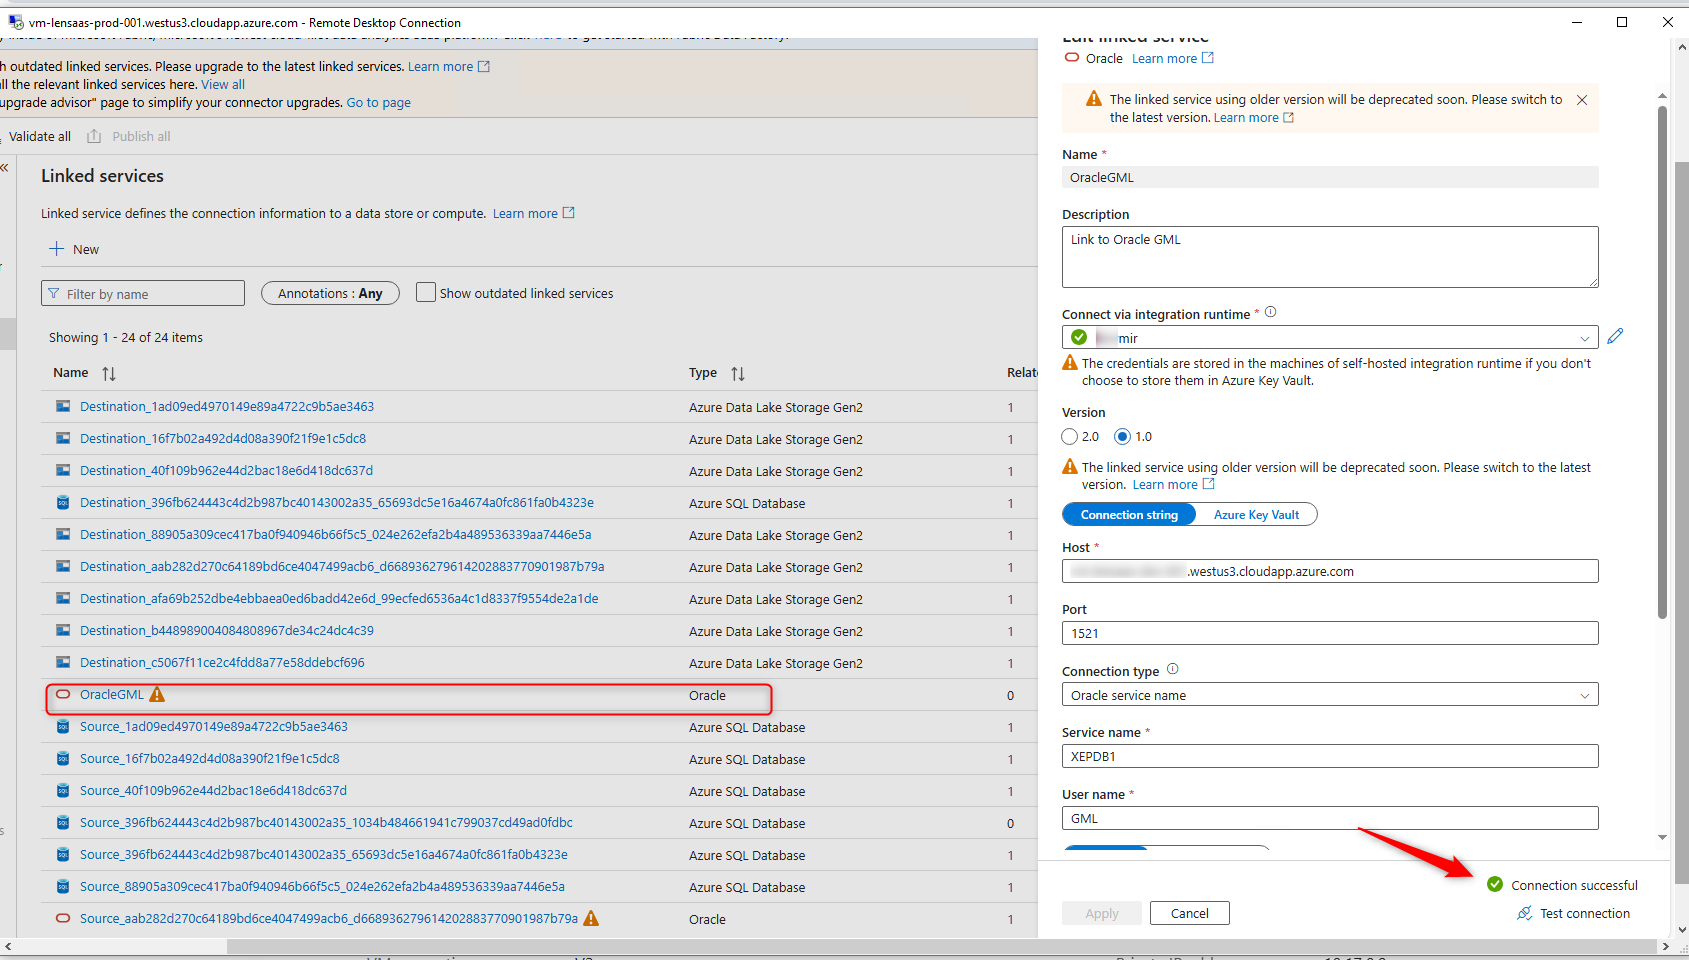Image resolution: width=1689 pixels, height=960 pixels.
Task: Click the collapse sidebar double-chevron icon
Action: click(x=4, y=167)
